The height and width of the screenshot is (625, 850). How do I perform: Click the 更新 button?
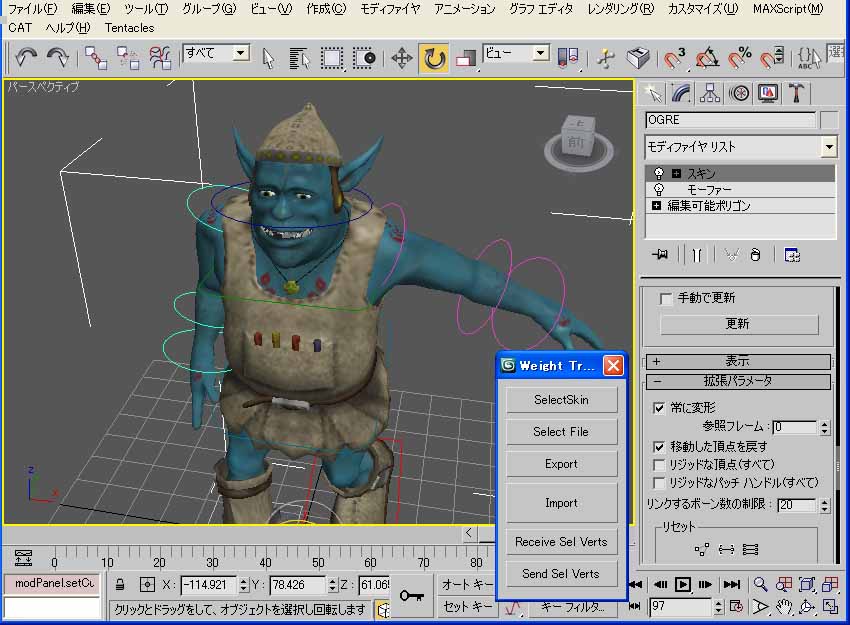click(738, 324)
